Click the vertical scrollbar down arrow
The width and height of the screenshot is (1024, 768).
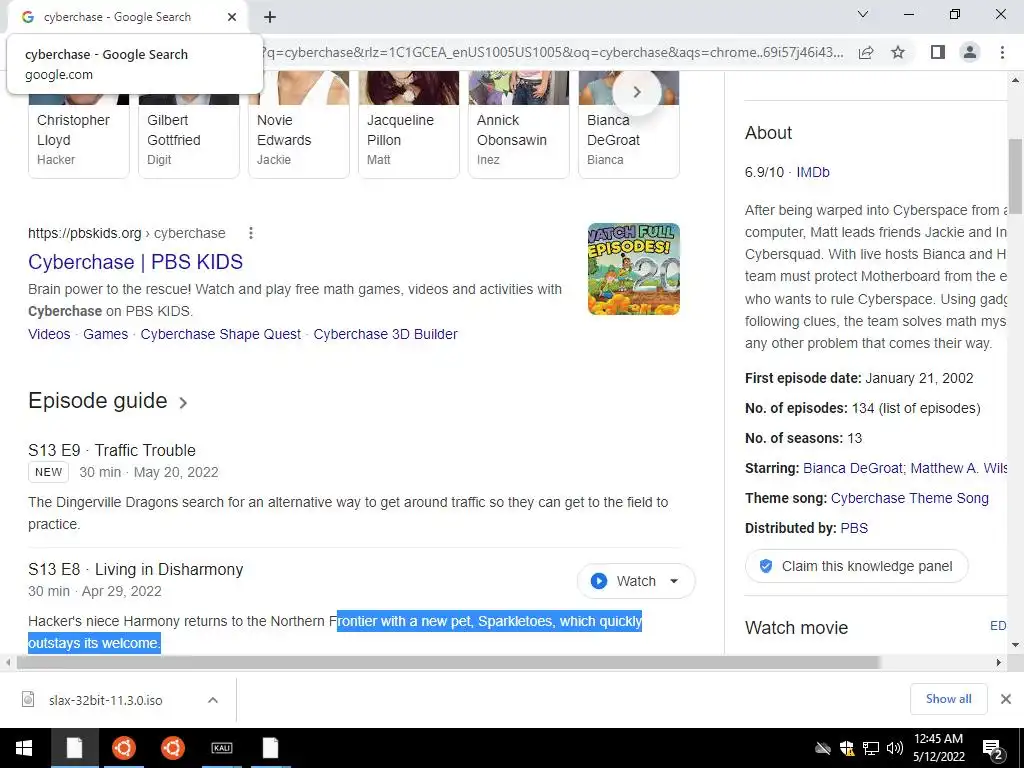coord(1015,645)
